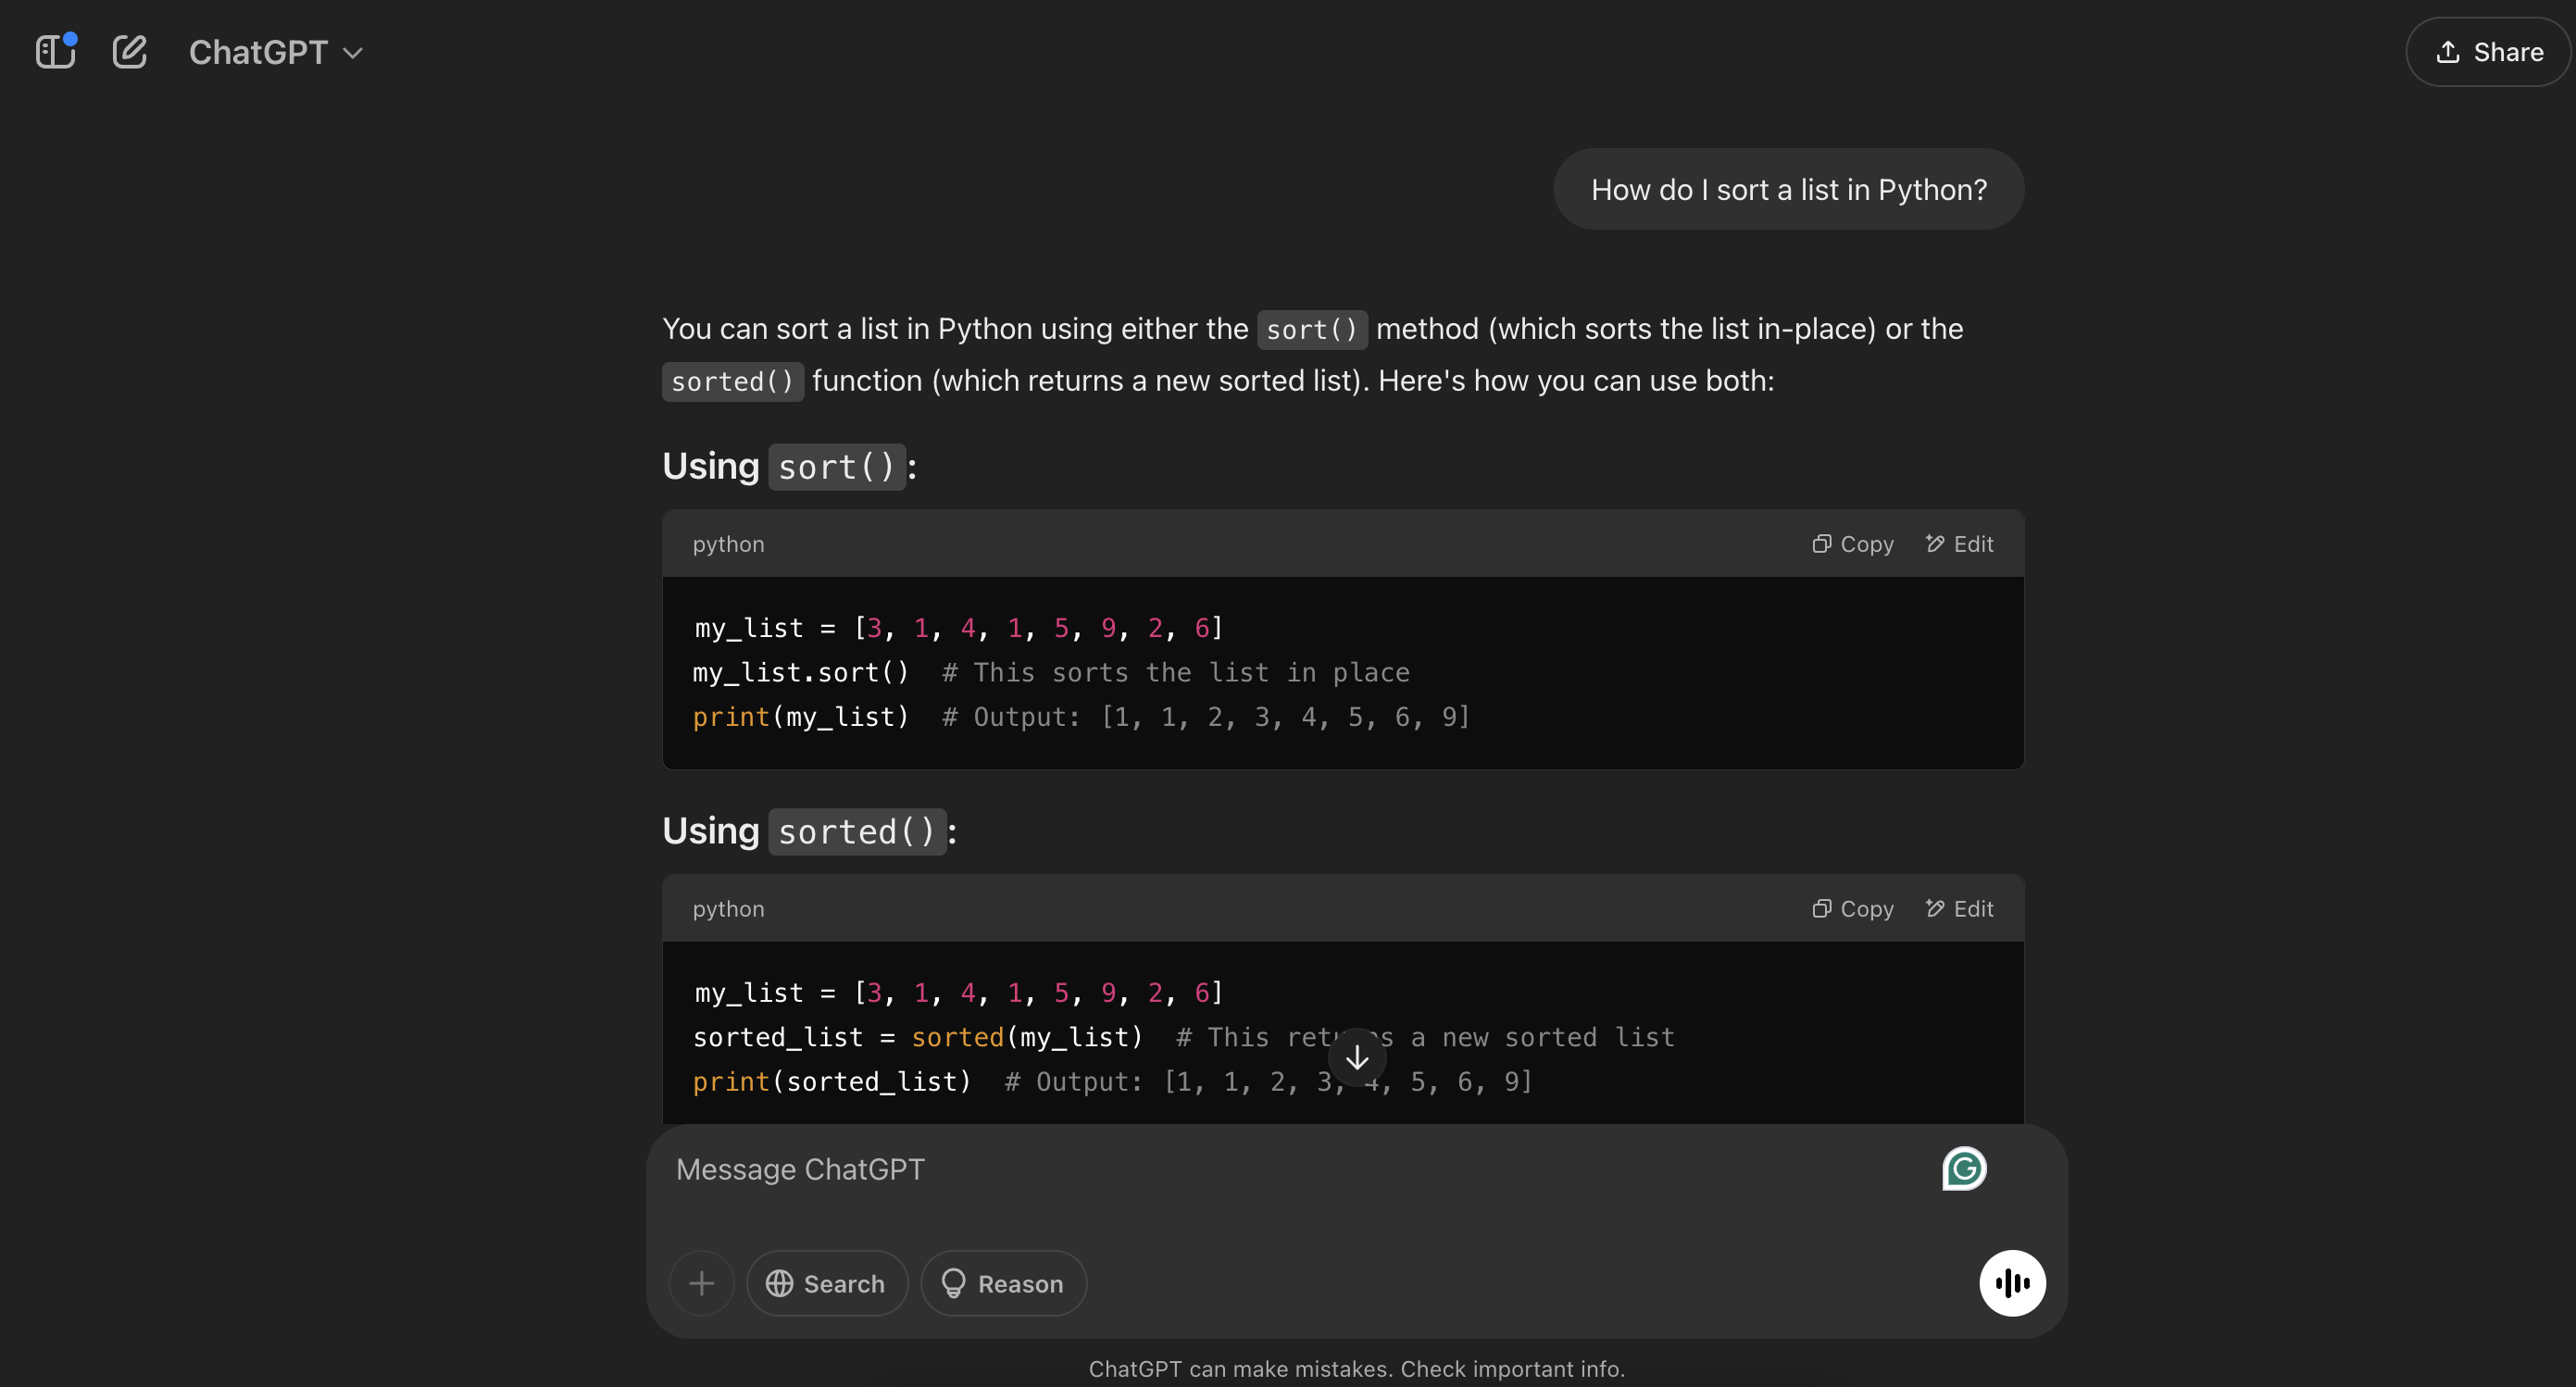Image resolution: width=2576 pixels, height=1387 pixels.
Task: Open the sidebar panel icon
Action: (x=55, y=52)
